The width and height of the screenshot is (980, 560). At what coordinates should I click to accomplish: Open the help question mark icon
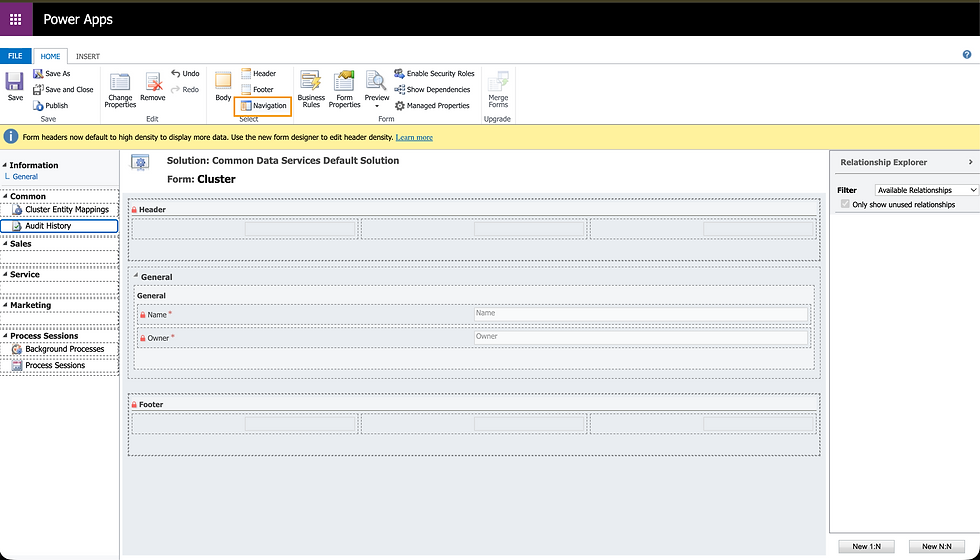(x=967, y=55)
